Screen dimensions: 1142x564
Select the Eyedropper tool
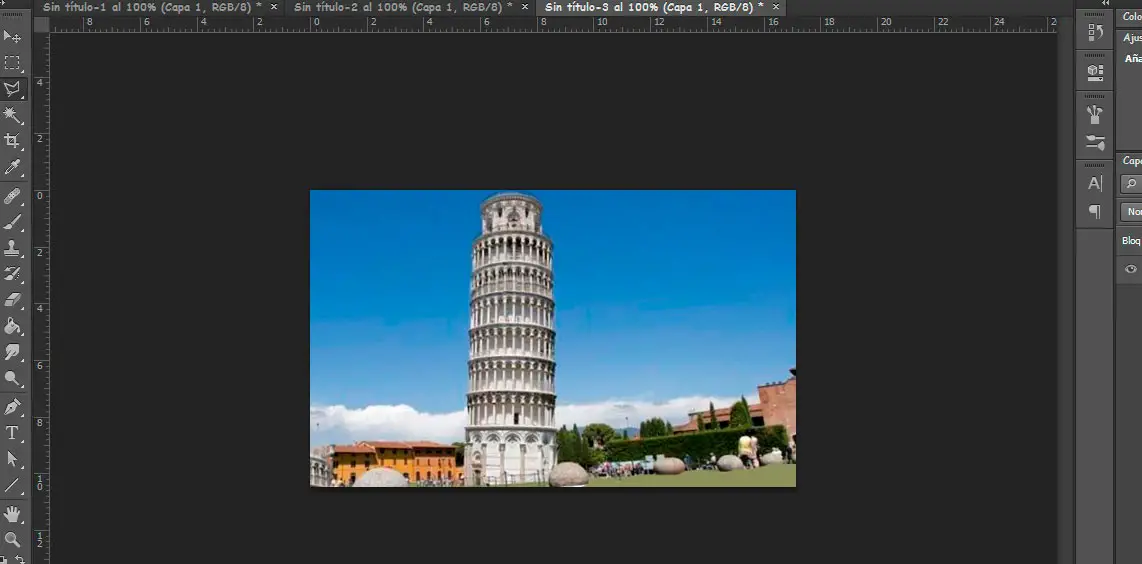tap(12, 167)
